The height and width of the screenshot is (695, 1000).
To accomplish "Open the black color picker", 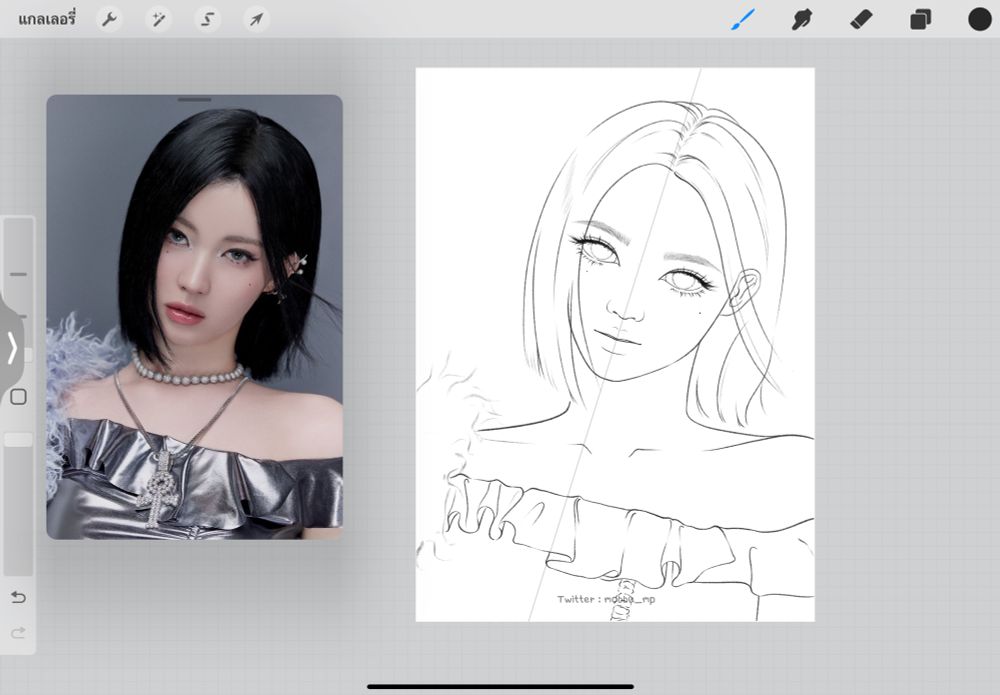I will click(980, 19).
